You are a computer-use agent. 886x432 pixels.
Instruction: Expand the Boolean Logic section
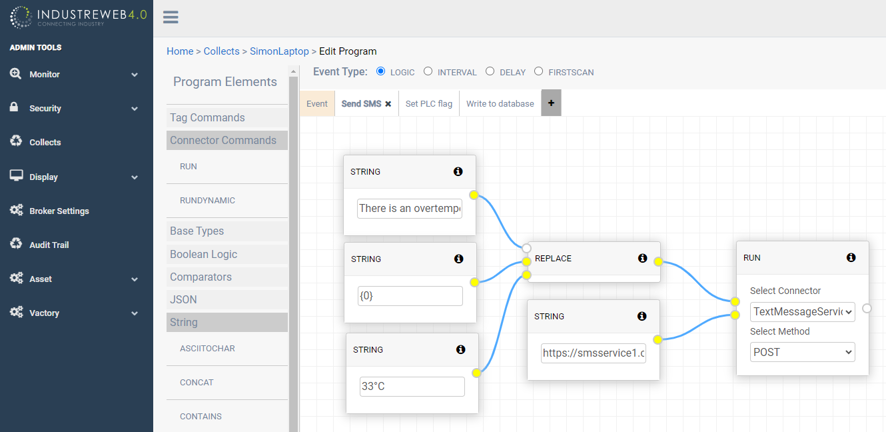point(227,254)
